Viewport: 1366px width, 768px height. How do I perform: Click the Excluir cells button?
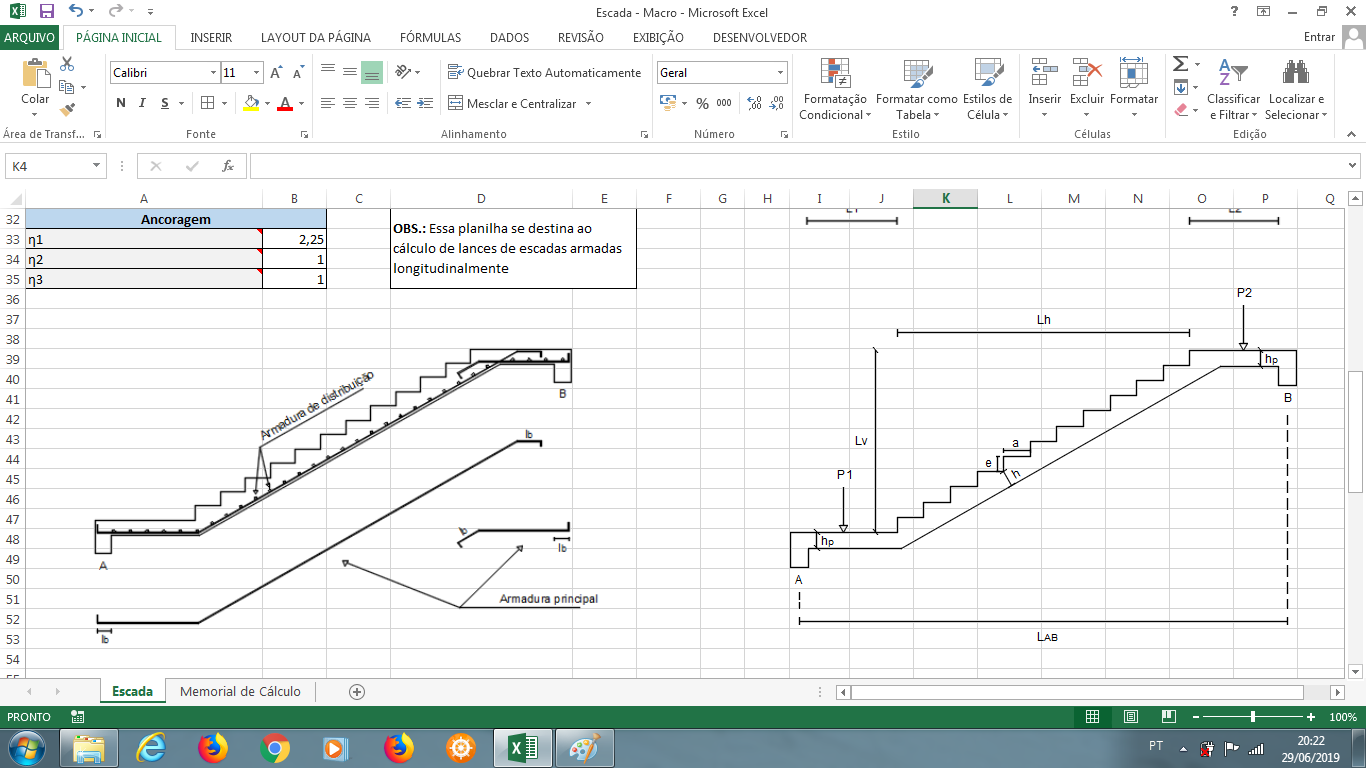(1087, 89)
